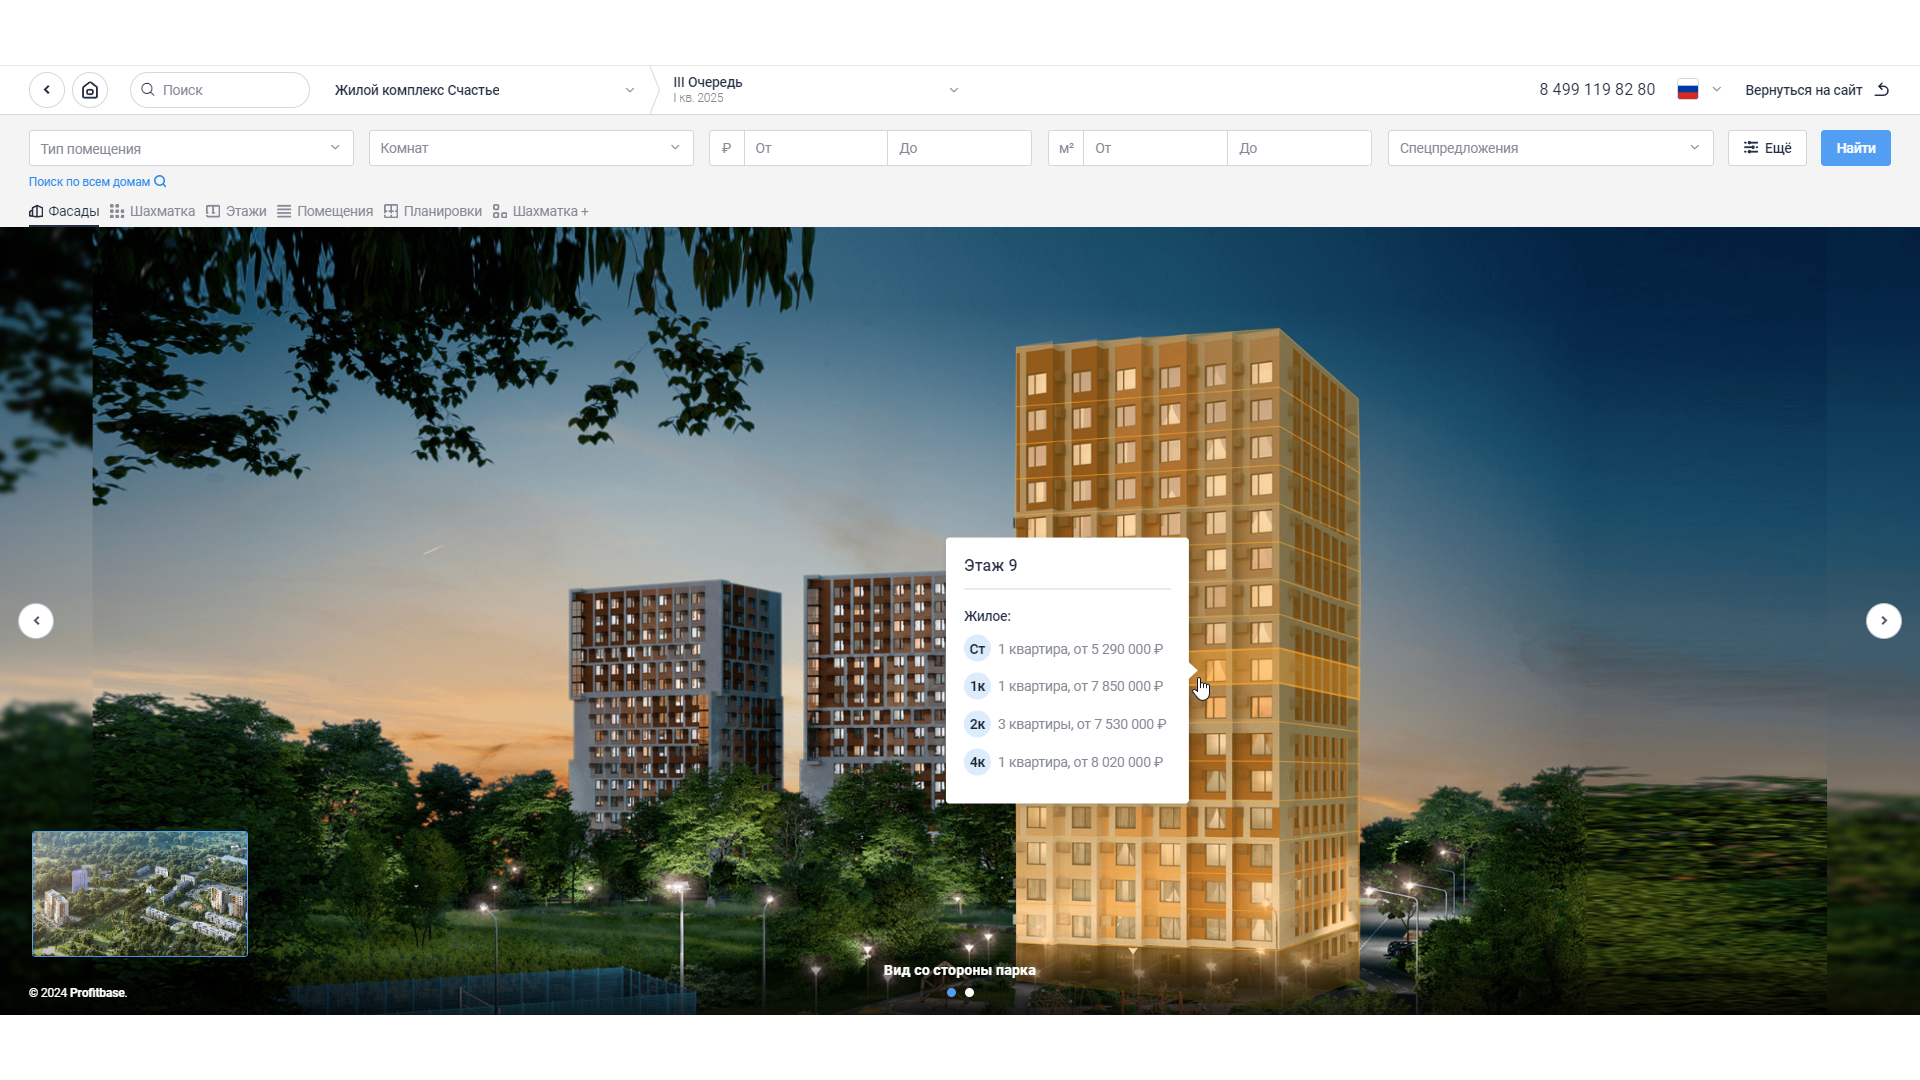
Task: Go to next facade view arrow
Action: 1884,621
